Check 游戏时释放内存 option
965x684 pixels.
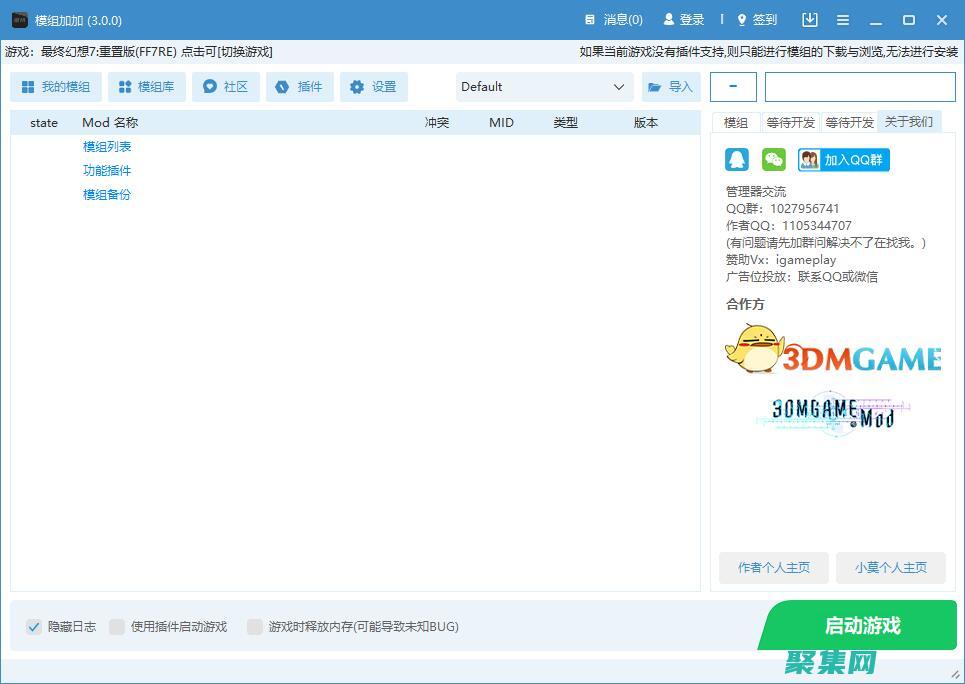tap(255, 626)
